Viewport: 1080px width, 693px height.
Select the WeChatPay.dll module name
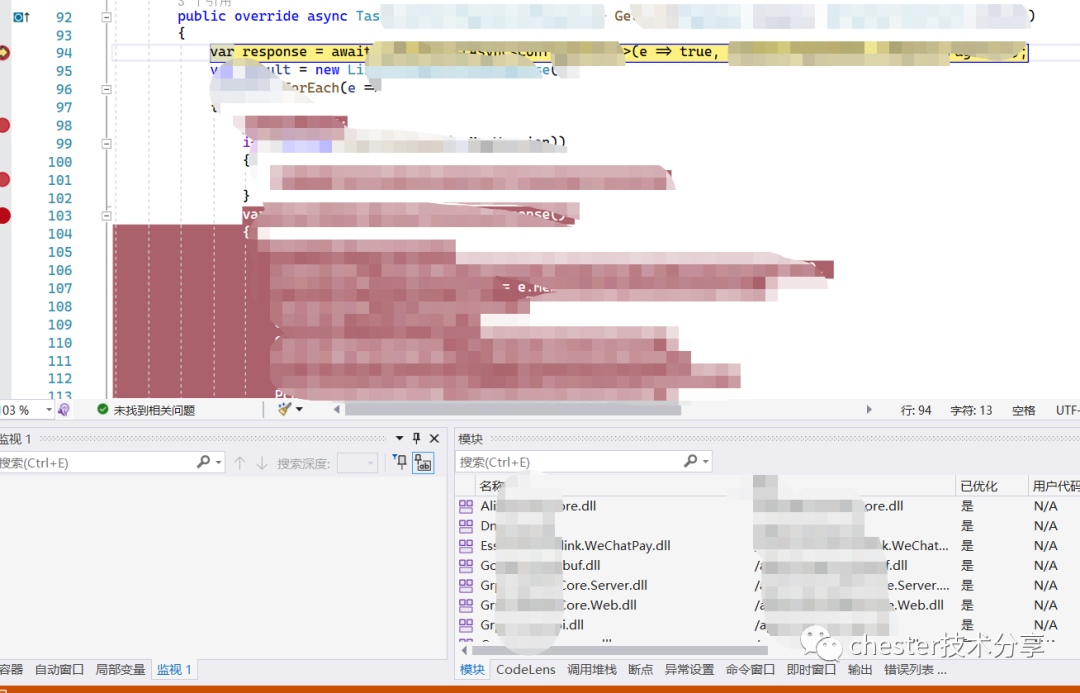click(x=575, y=546)
